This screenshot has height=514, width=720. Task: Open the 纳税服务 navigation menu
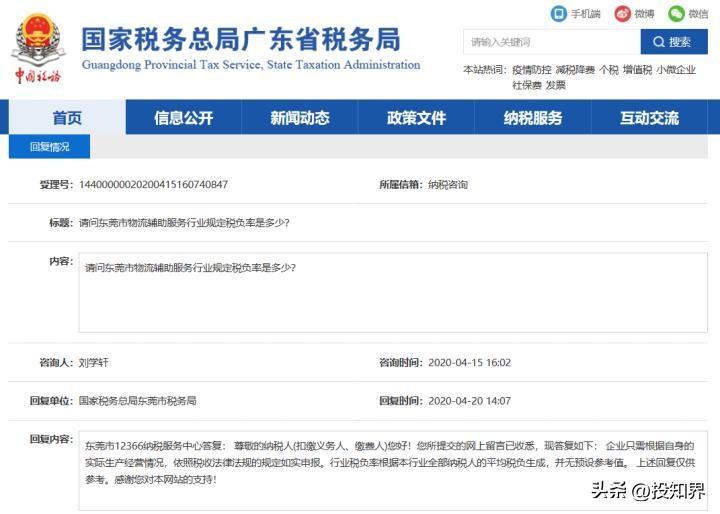(533, 117)
